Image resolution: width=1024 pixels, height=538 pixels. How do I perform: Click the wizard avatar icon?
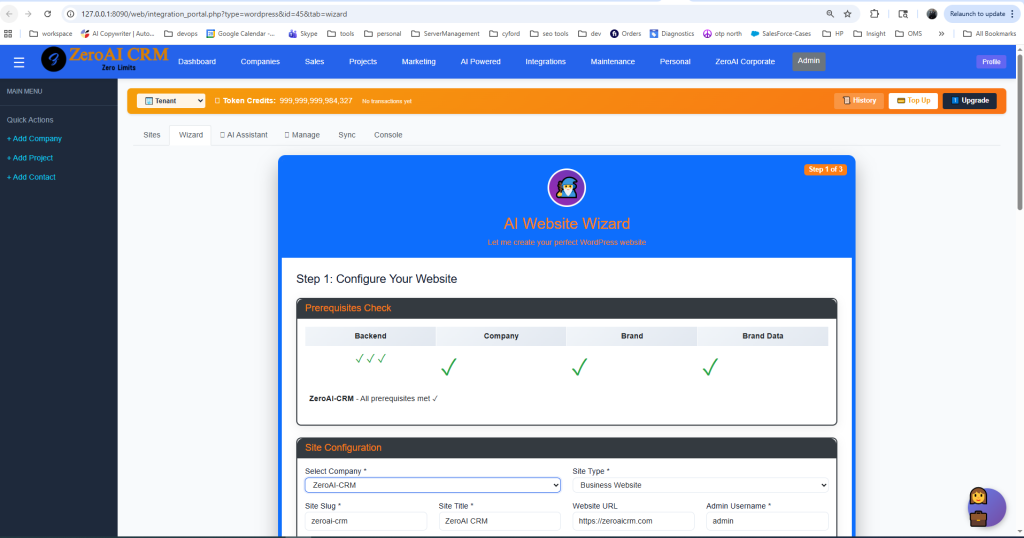[566, 188]
